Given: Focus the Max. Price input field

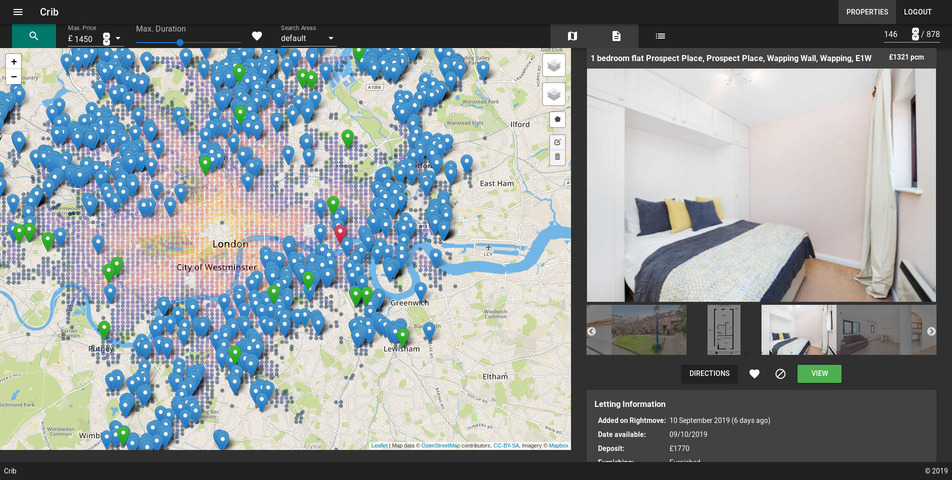Looking at the screenshot, I should [89, 39].
